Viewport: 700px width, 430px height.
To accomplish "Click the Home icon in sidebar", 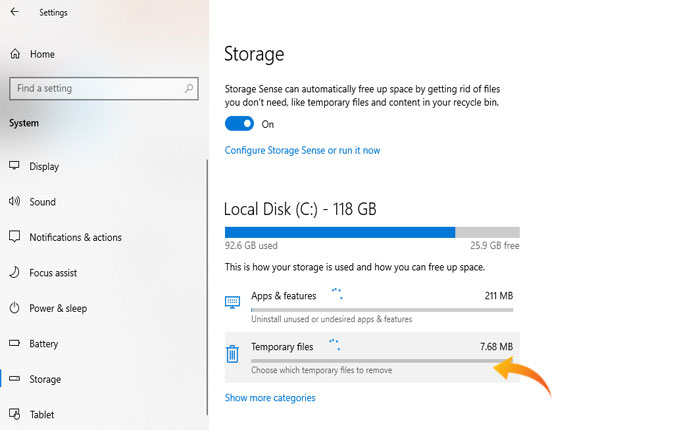I will click(14, 54).
